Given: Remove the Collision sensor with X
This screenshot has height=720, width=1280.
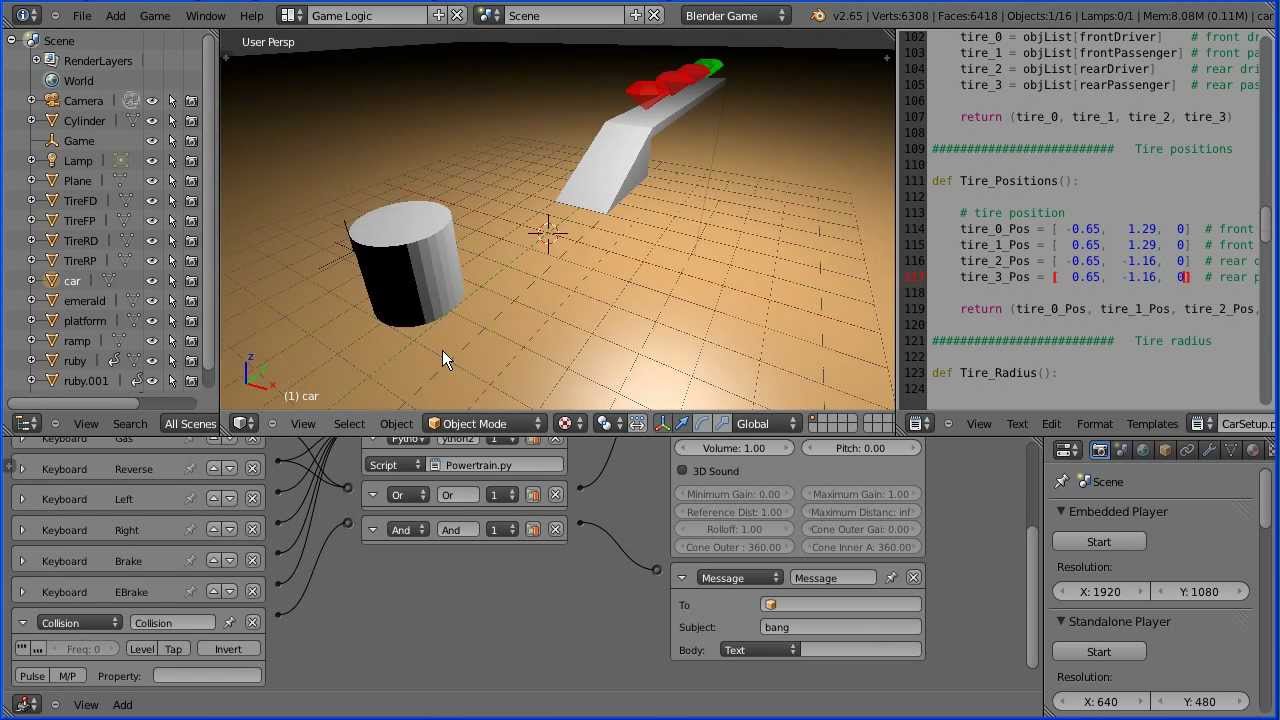Looking at the screenshot, I should coord(252,622).
